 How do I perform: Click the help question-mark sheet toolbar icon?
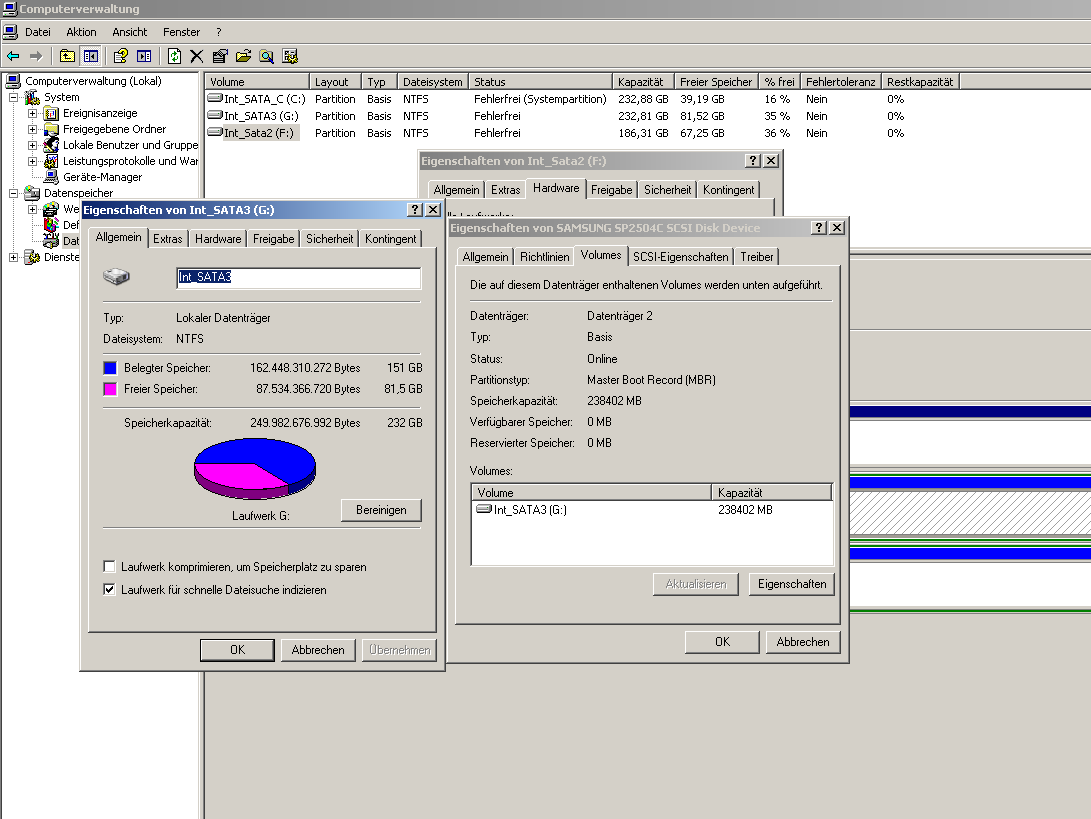point(120,56)
